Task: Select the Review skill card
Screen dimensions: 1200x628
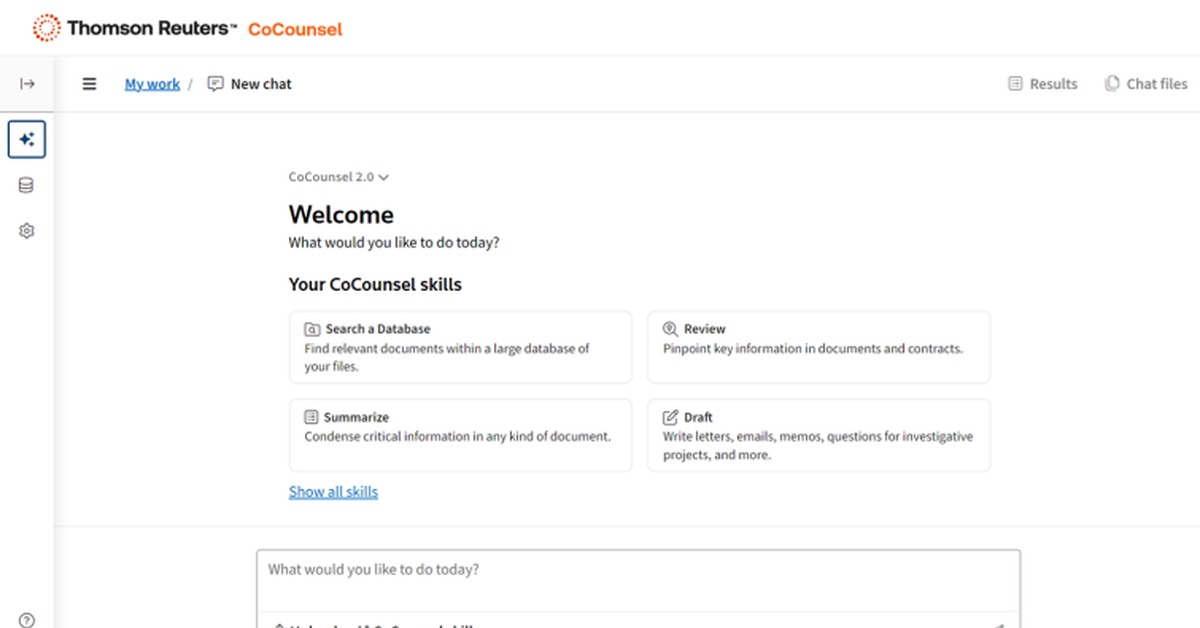Action: [818, 347]
